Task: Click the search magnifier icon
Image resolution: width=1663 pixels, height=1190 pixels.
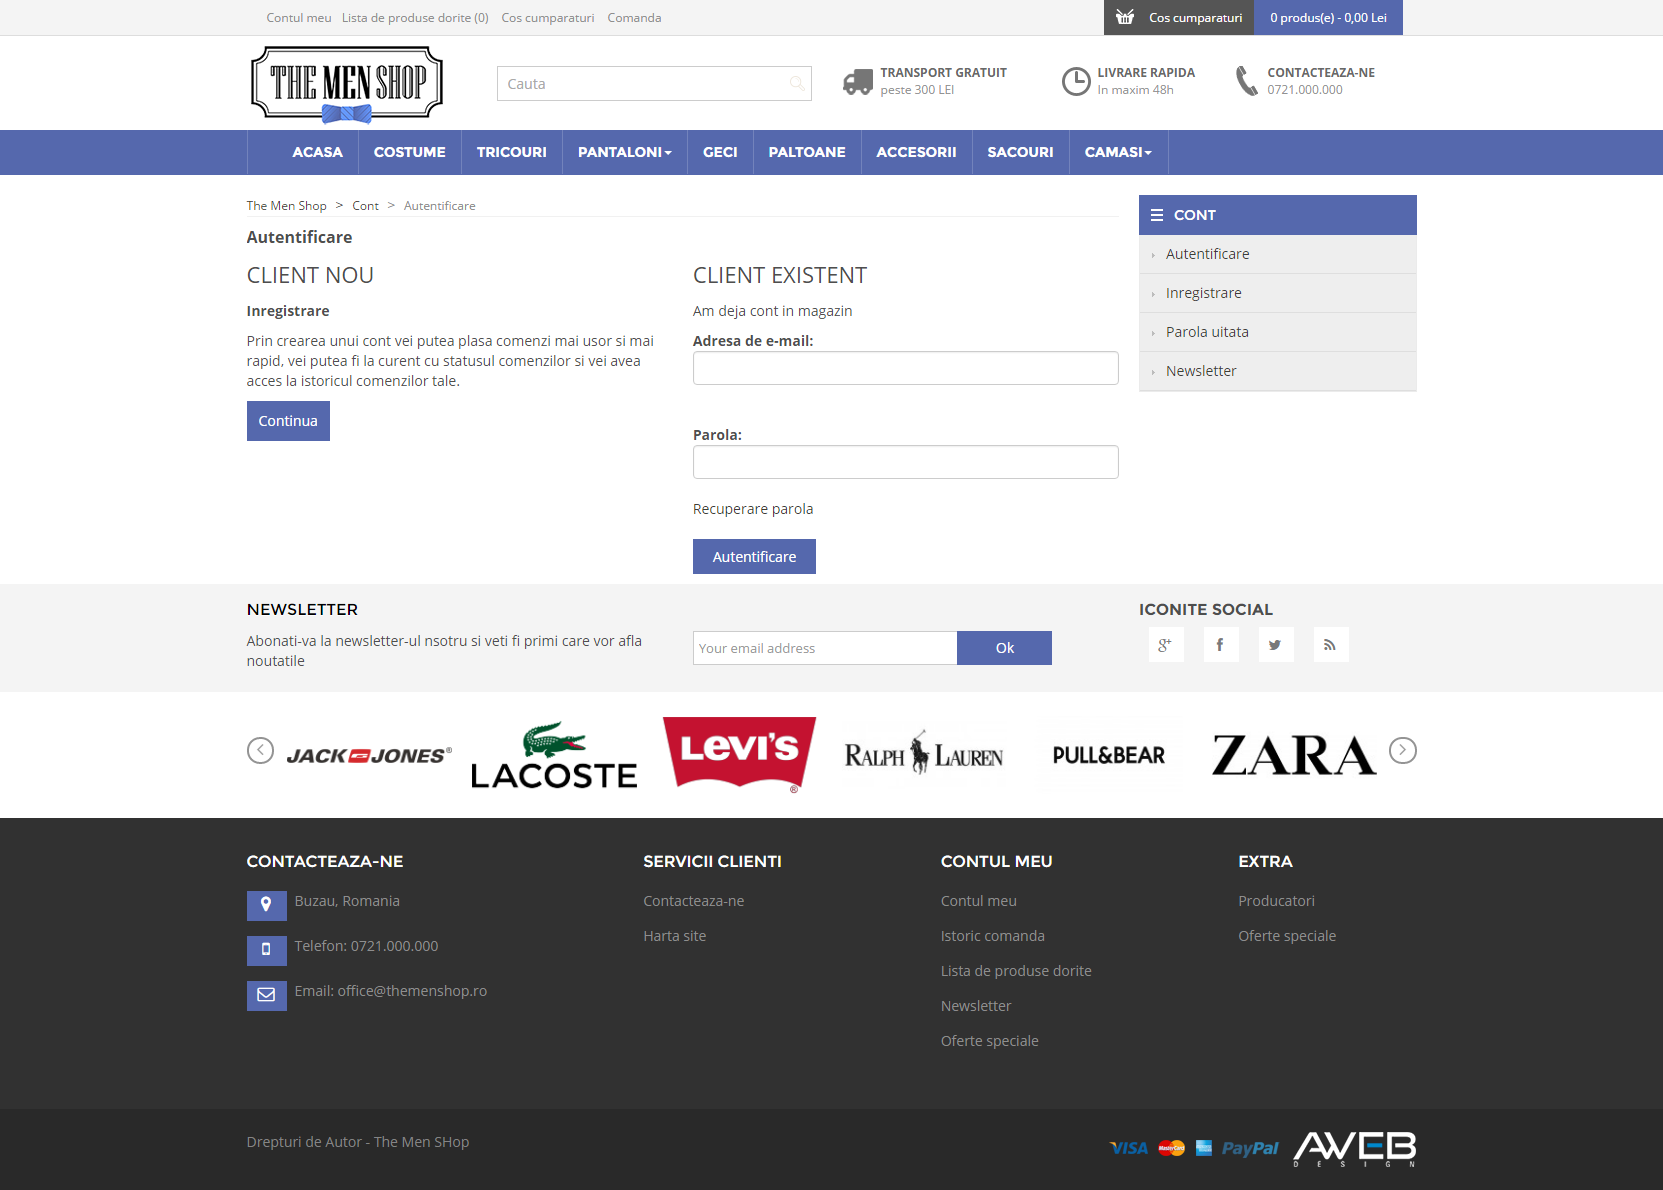Action: 797,84
